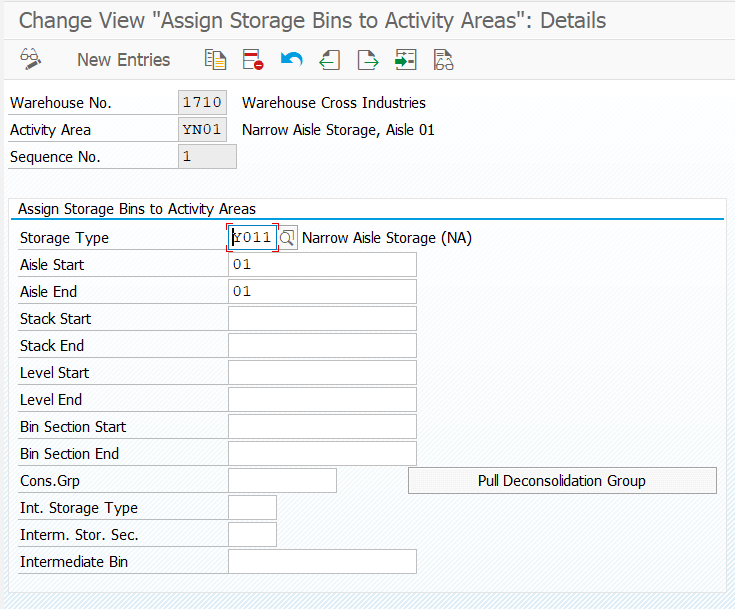Click the Display/Change toggle glasses icon
This screenshot has height=609, width=735.
coord(30,60)
